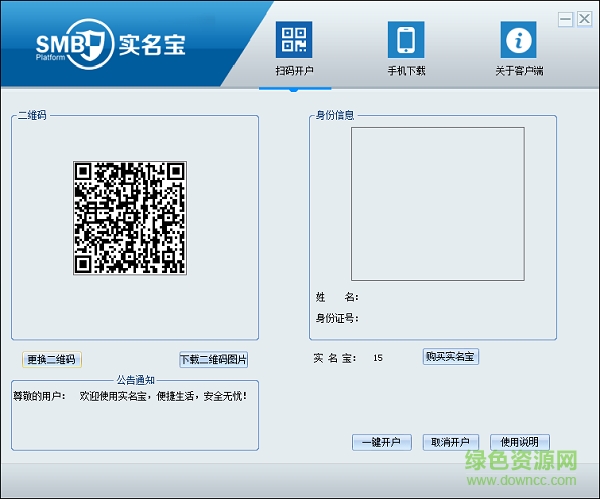This screenshot has width=600, height=499.
Task: Open the 关于客户端 info icon
Action: (518, 40)
